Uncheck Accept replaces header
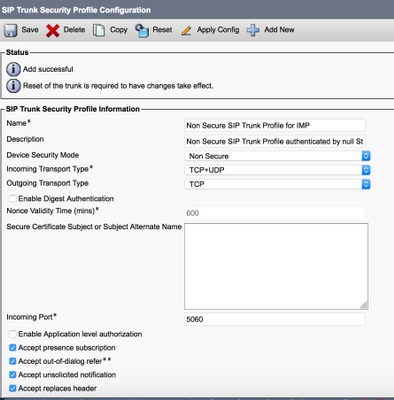The image size is (394, 400). coord(13,388)
